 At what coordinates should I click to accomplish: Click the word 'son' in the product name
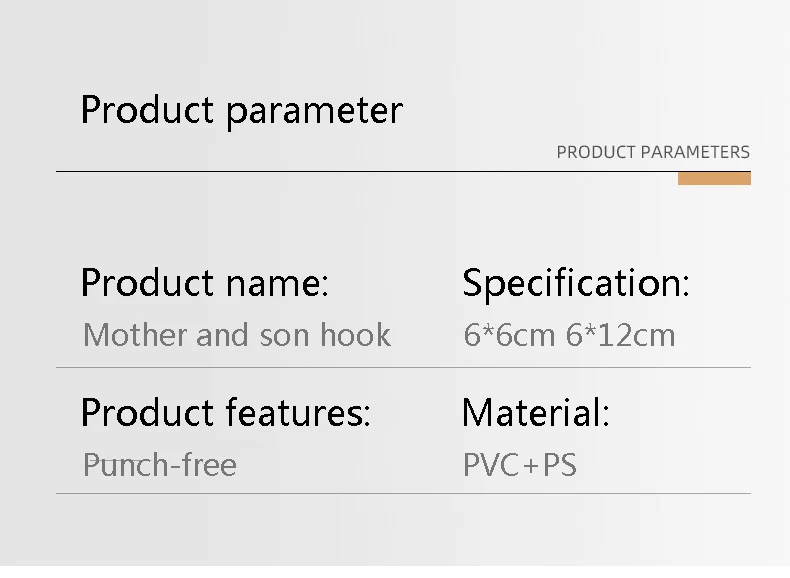[285, 335]
